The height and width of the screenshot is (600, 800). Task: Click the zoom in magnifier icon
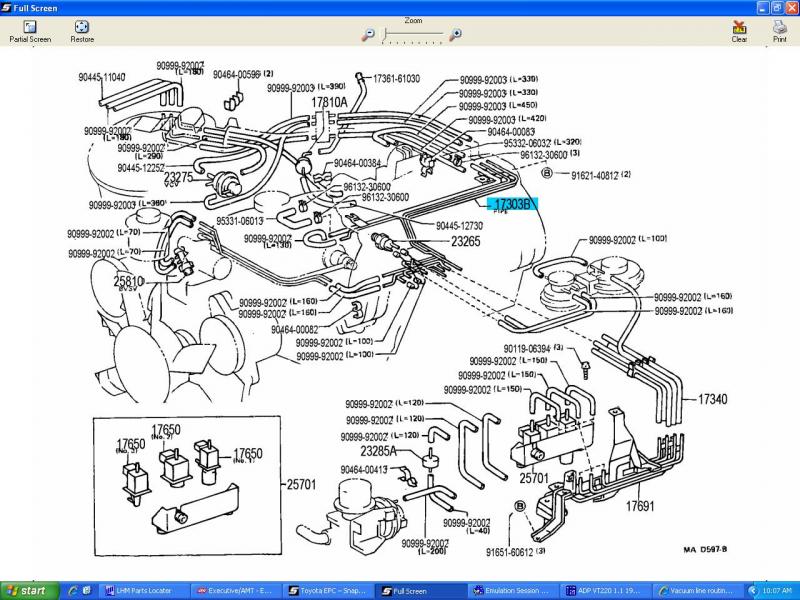point(456,34)
